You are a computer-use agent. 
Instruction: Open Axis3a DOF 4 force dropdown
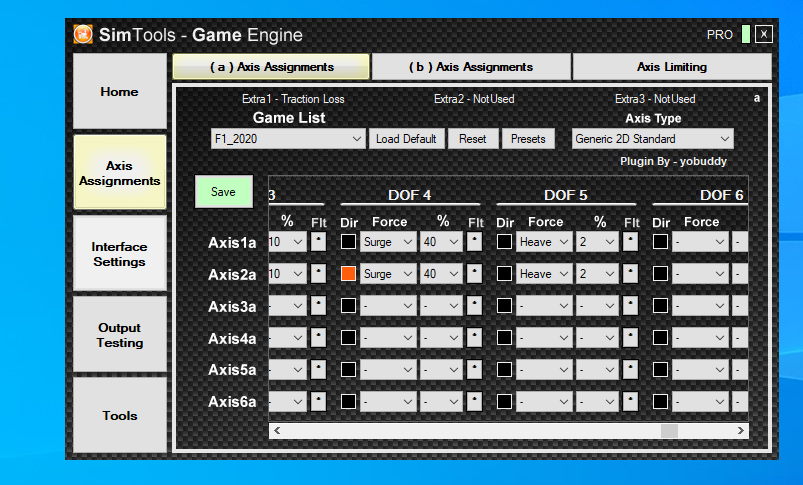click(388, 306)
